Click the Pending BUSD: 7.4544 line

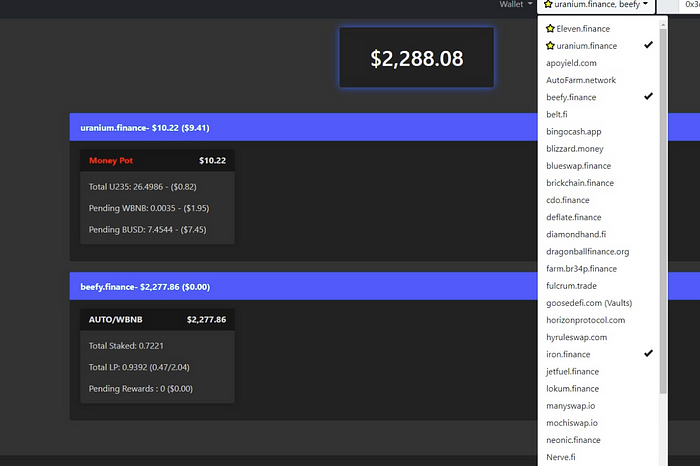click(x=147, y=229)
